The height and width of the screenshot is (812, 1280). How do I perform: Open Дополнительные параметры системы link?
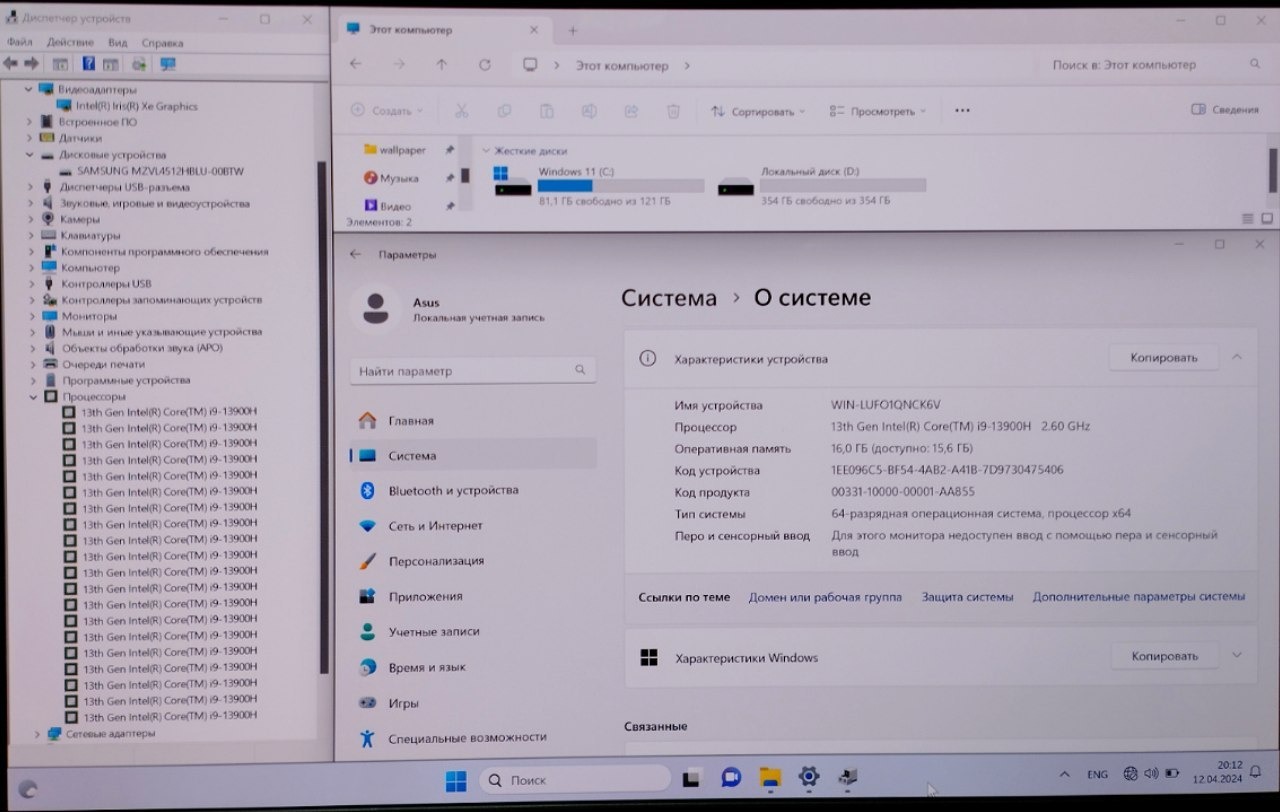click(x=1139, y=596)
